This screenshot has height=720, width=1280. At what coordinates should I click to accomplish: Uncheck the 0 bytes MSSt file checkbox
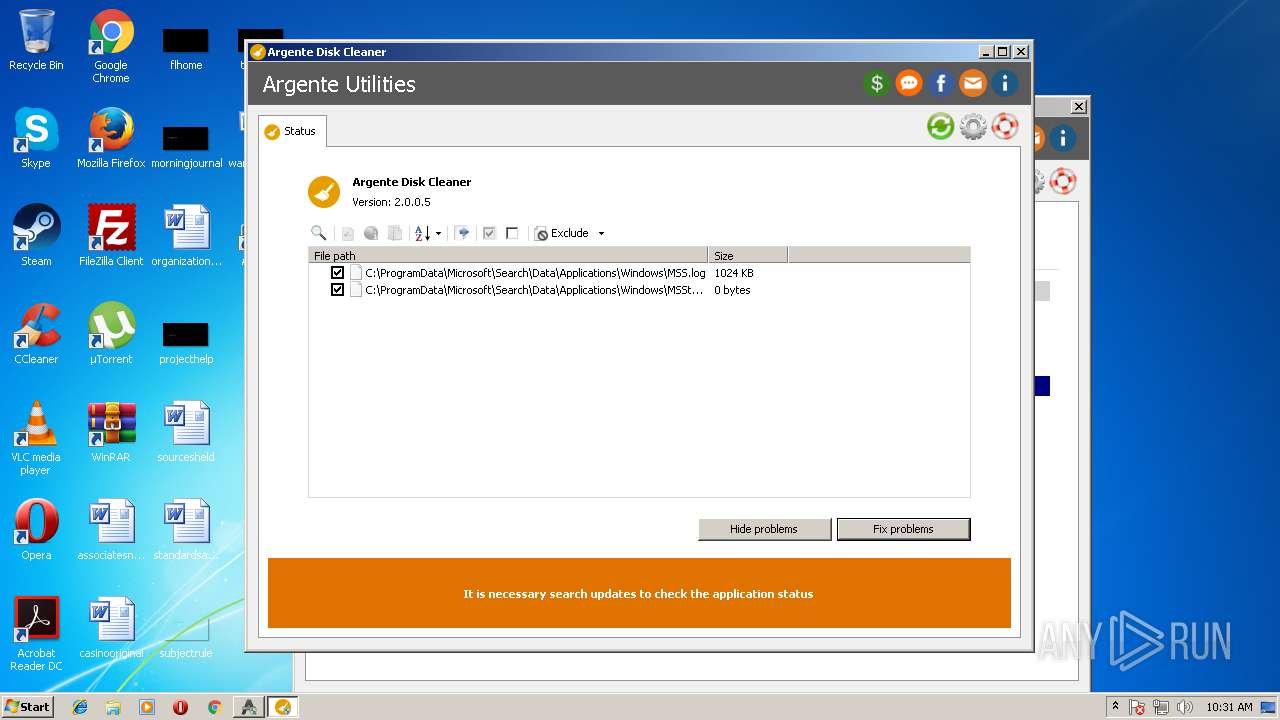tap(337, 290)
